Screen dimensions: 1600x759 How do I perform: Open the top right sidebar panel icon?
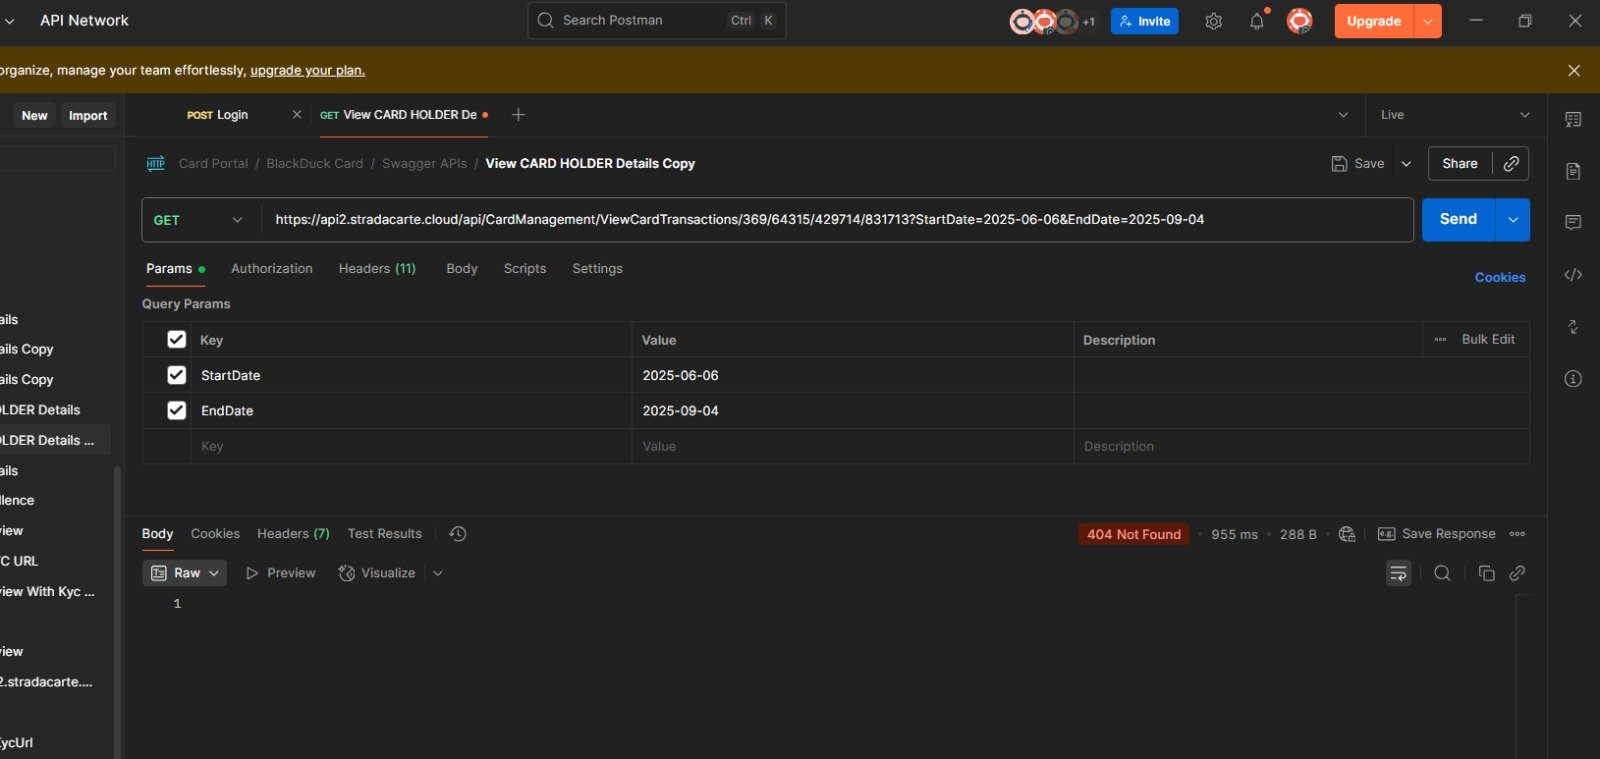pos(1573,120)
